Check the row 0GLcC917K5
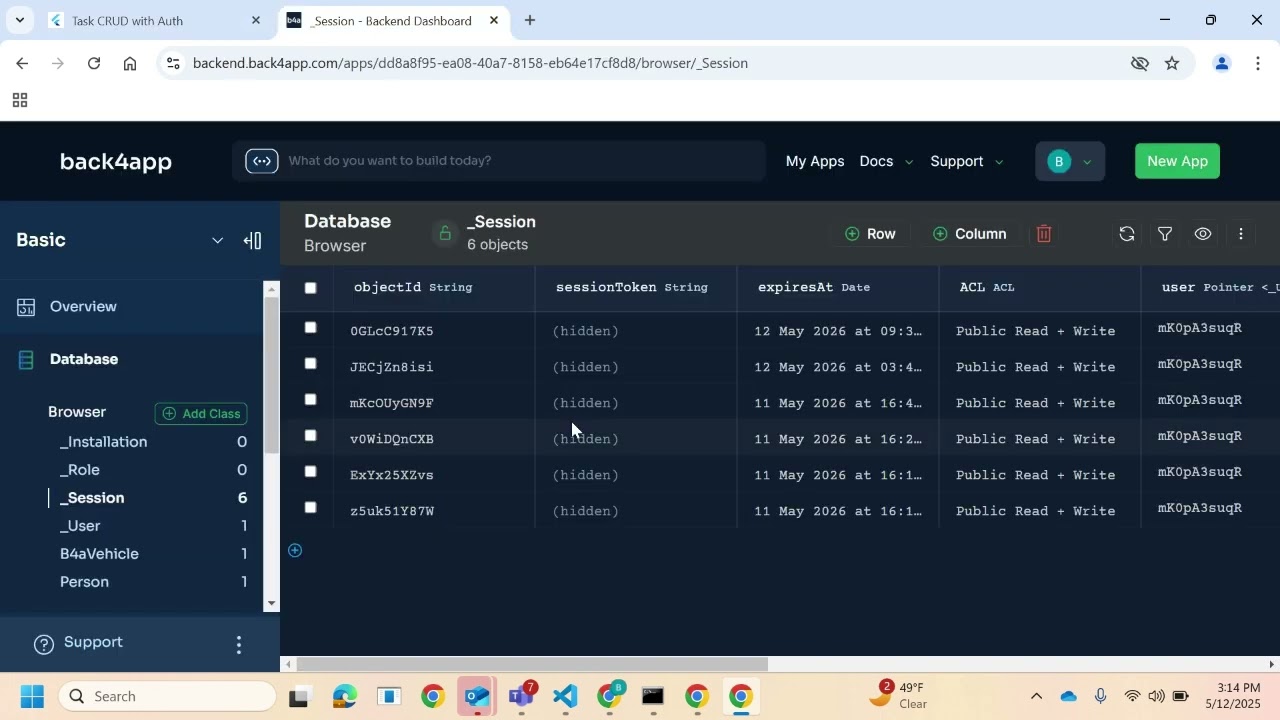 tap(310, 328)
